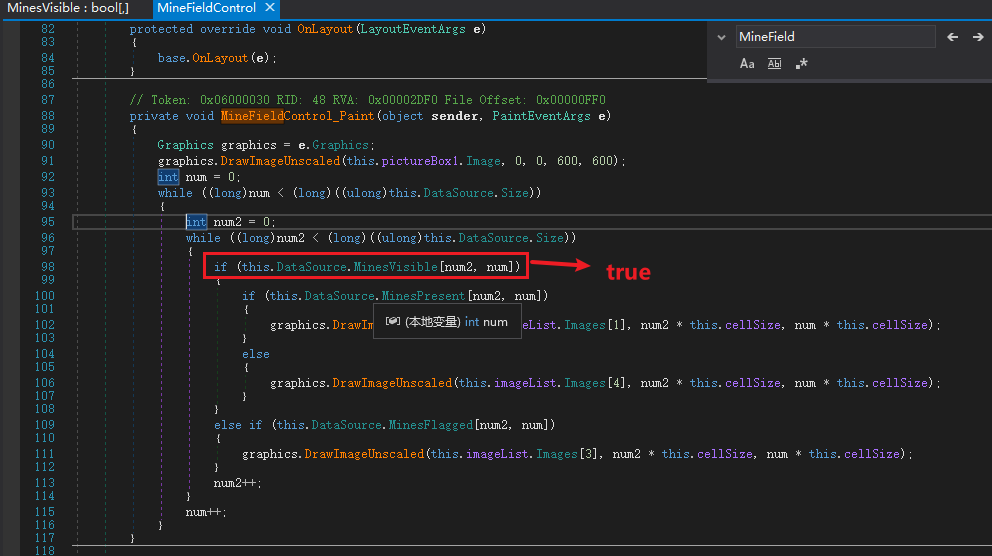Click the MineField search input box
This screenshot has width=992, height=556.
click(x=834, y=37)
